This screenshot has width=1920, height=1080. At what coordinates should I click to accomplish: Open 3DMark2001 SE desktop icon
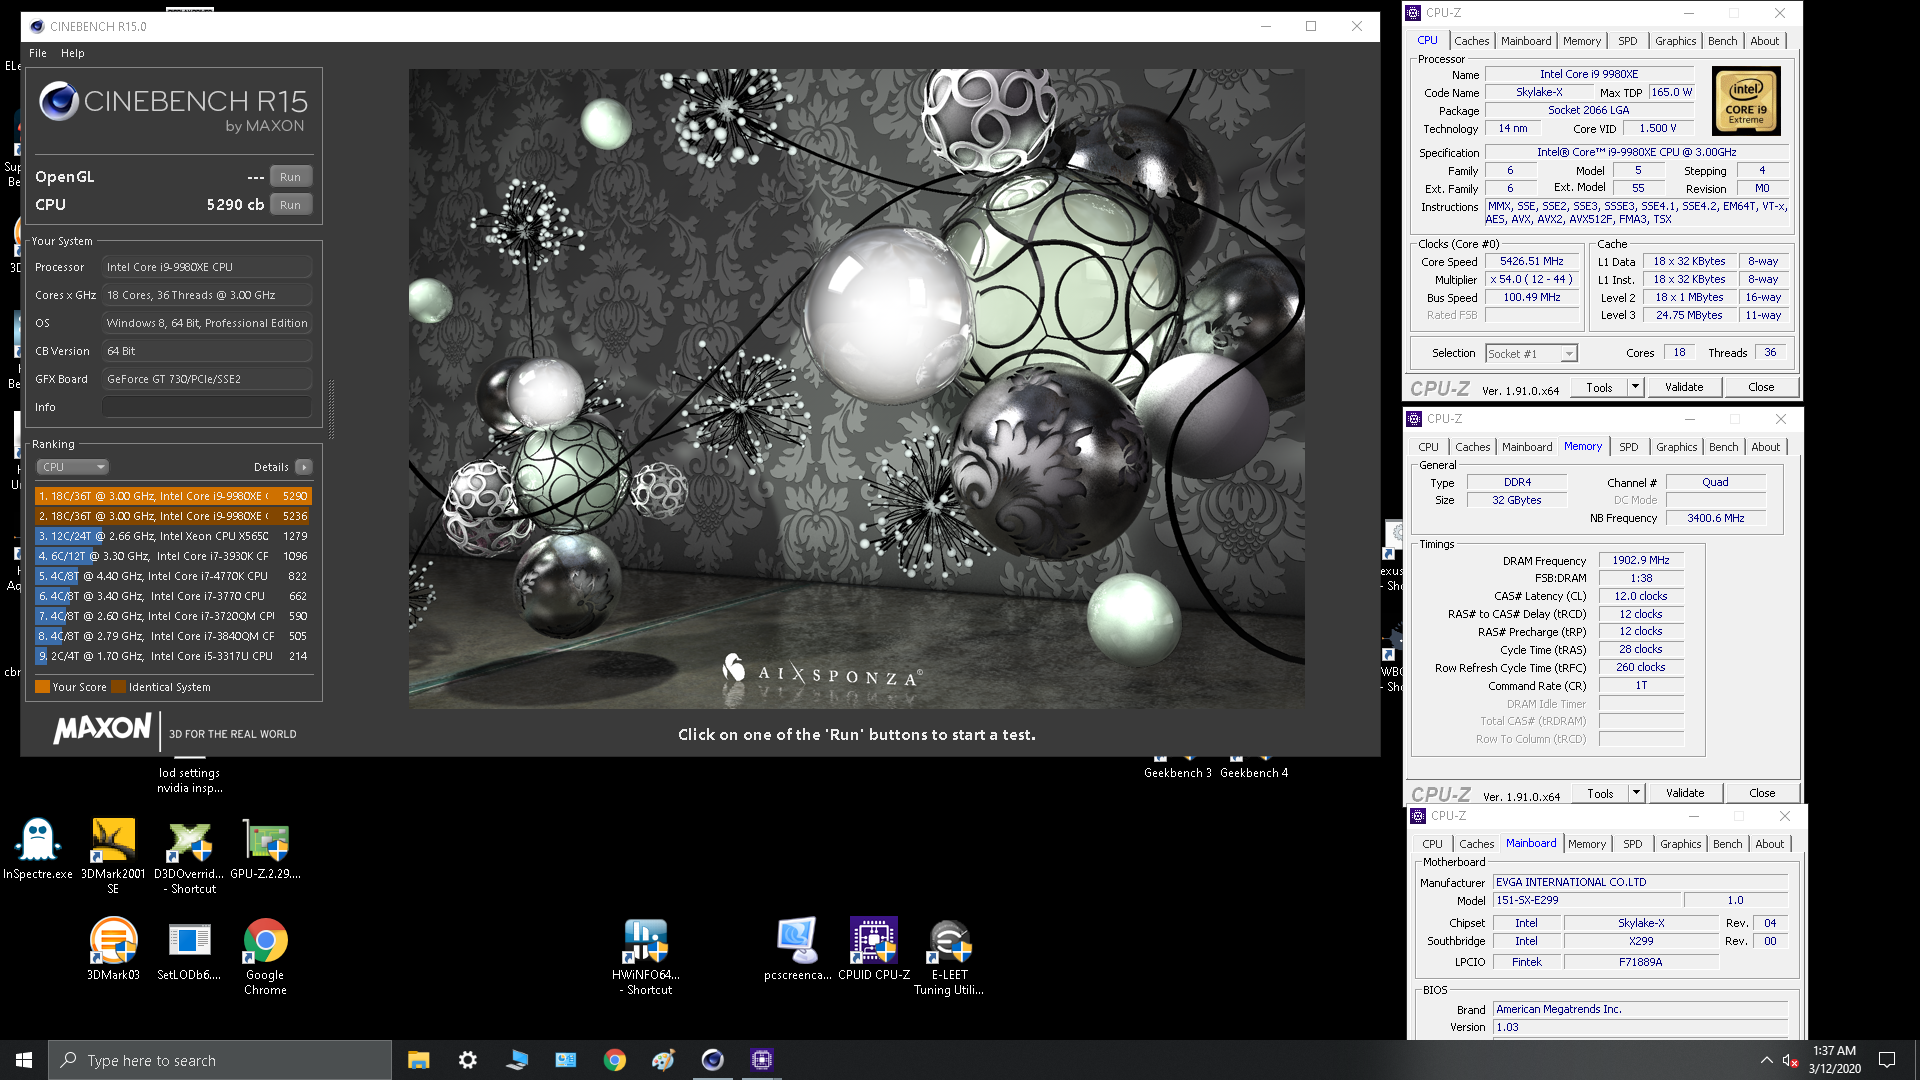113,855
